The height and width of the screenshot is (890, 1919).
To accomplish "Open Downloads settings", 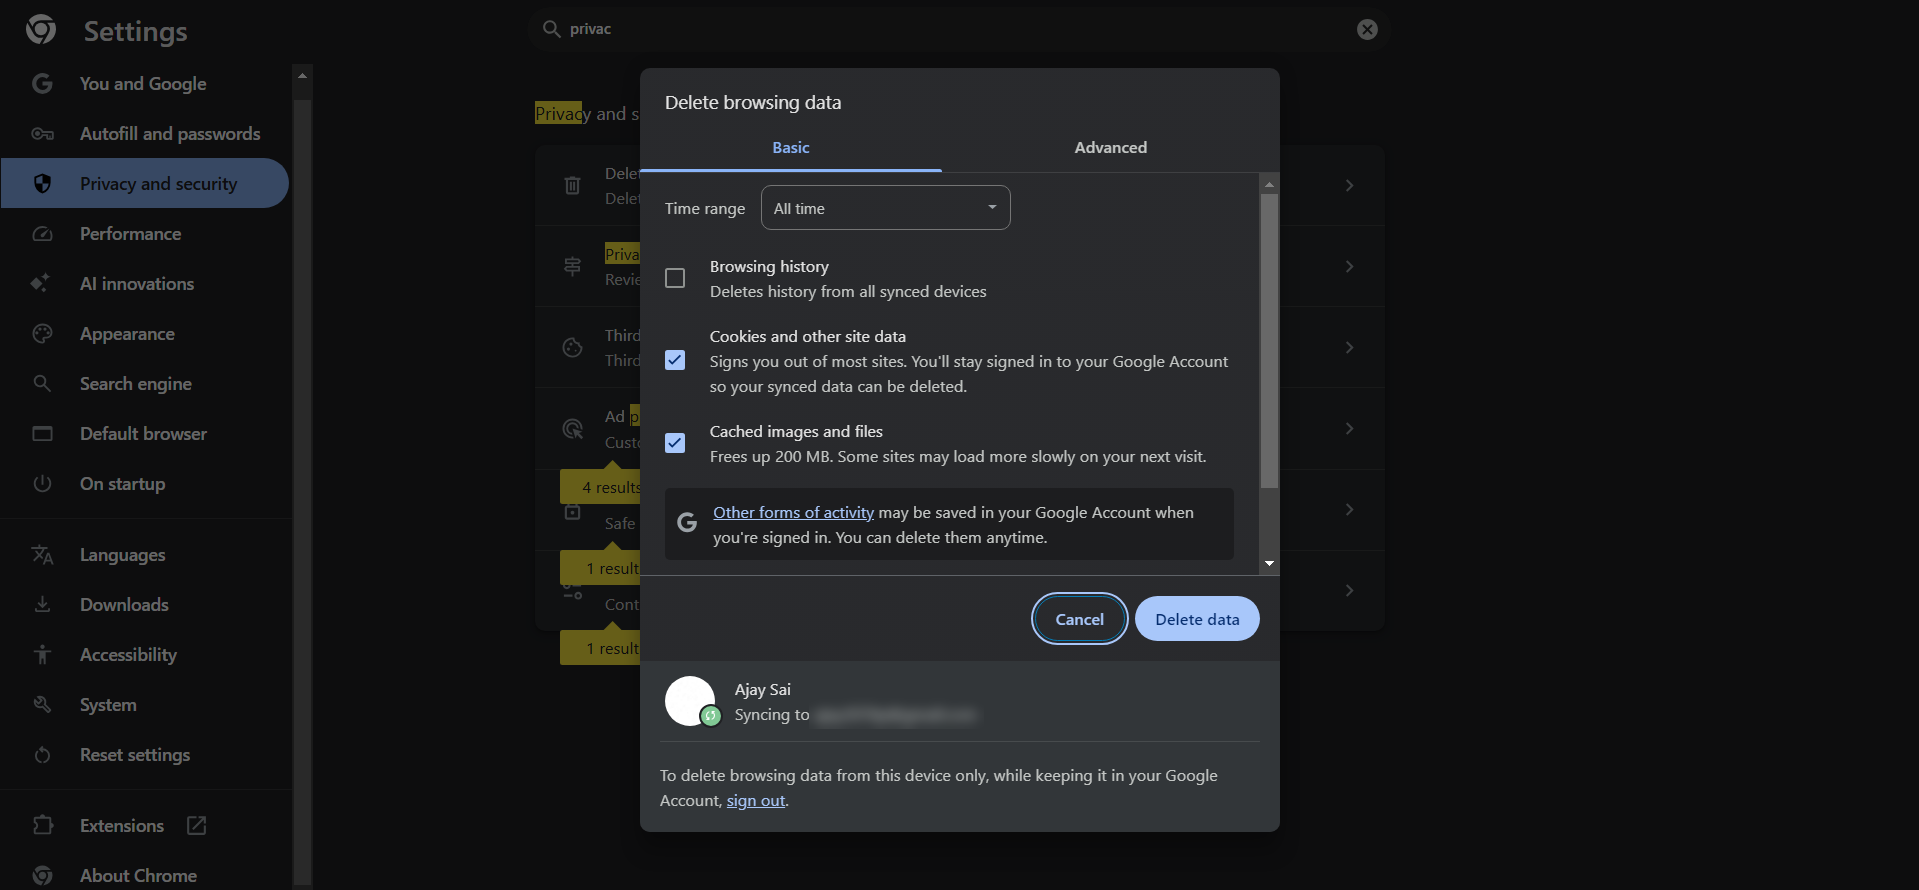I will tap(145, 605).
